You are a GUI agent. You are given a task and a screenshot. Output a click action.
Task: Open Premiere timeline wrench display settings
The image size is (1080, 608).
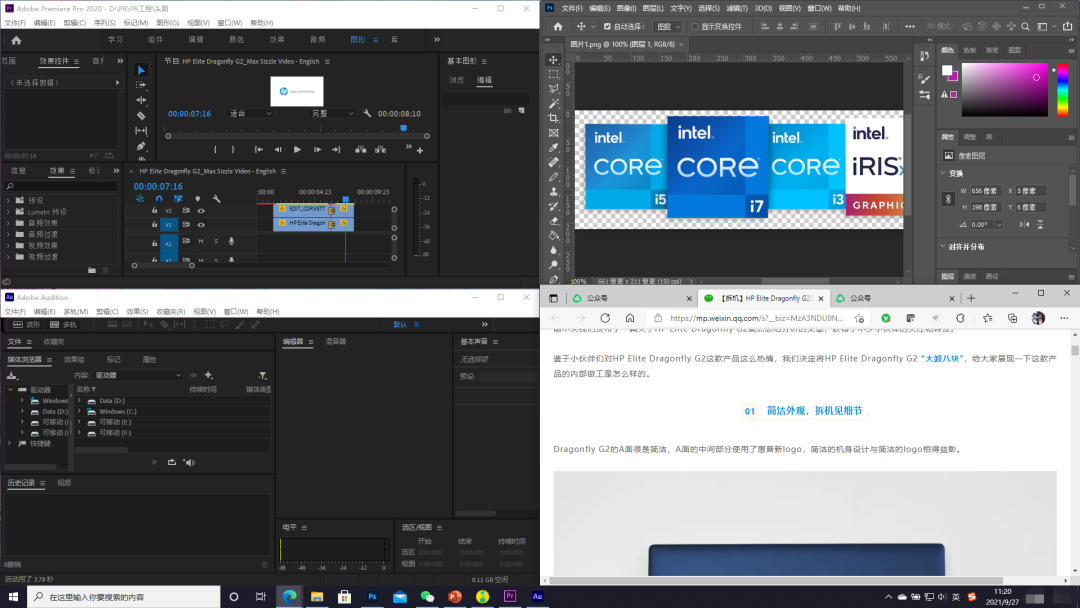[x=216, y=199]
